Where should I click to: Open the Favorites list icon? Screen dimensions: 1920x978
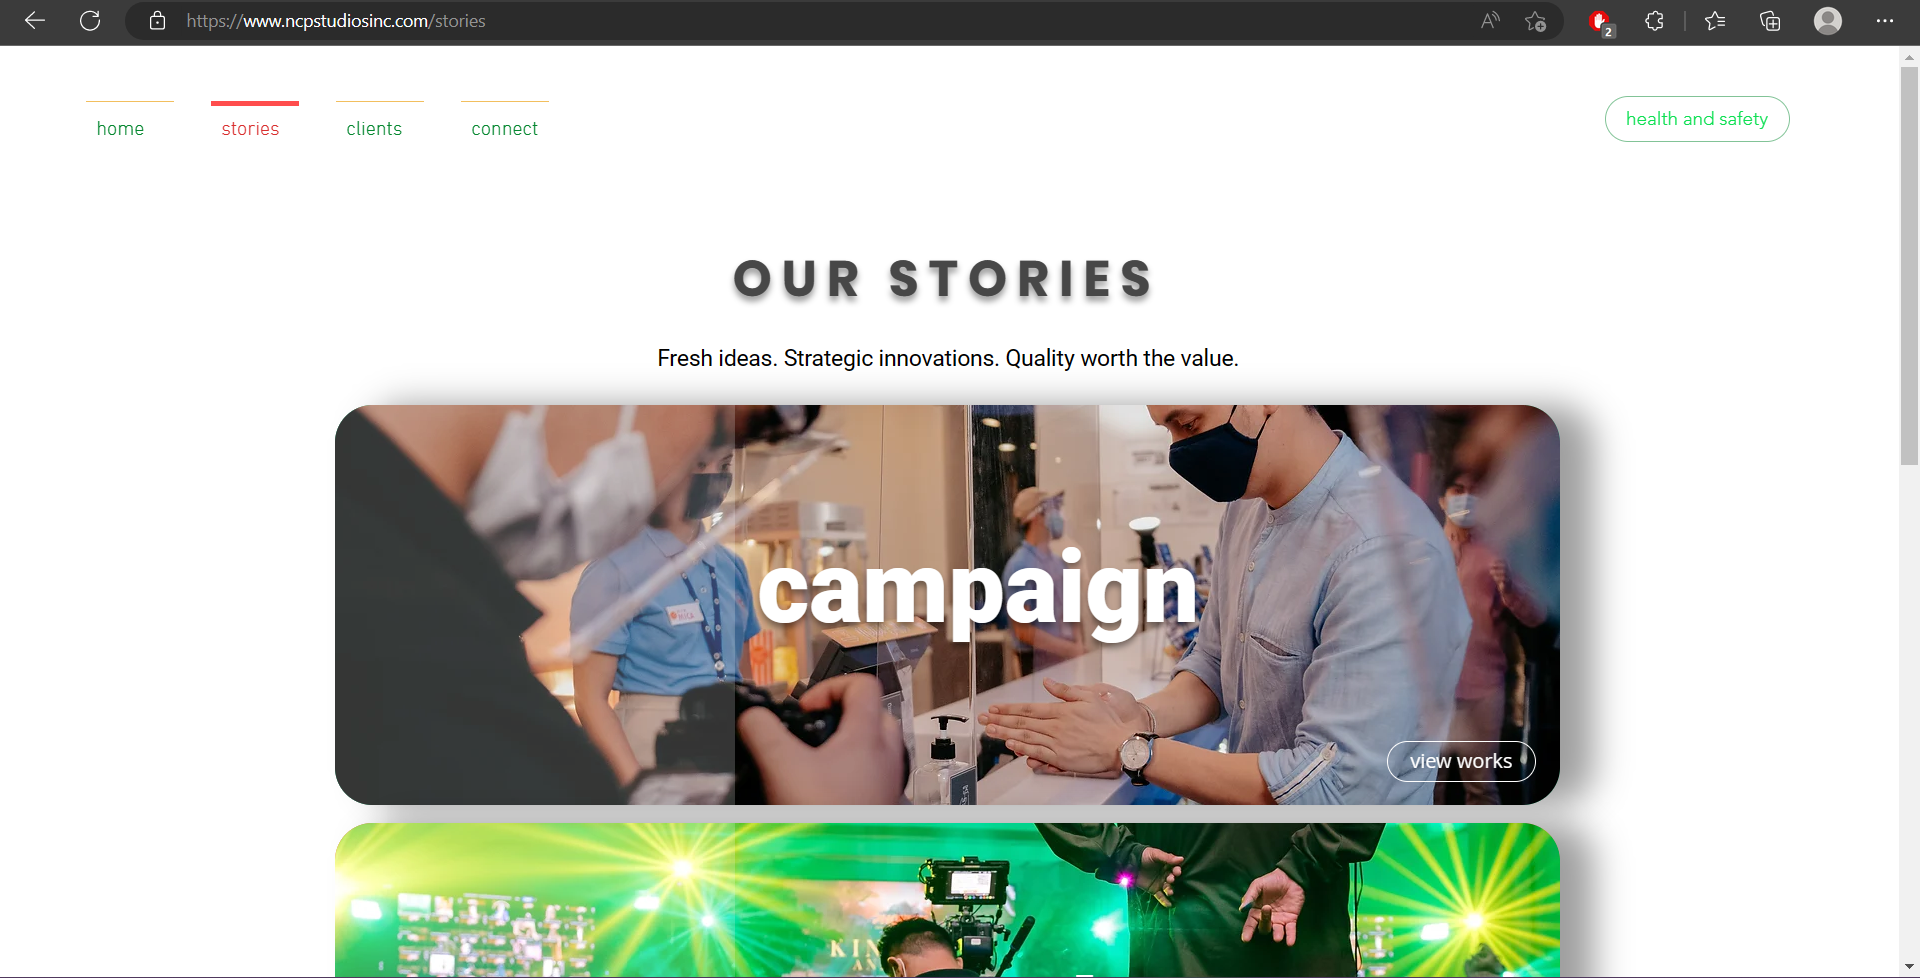click(1715, 20)
